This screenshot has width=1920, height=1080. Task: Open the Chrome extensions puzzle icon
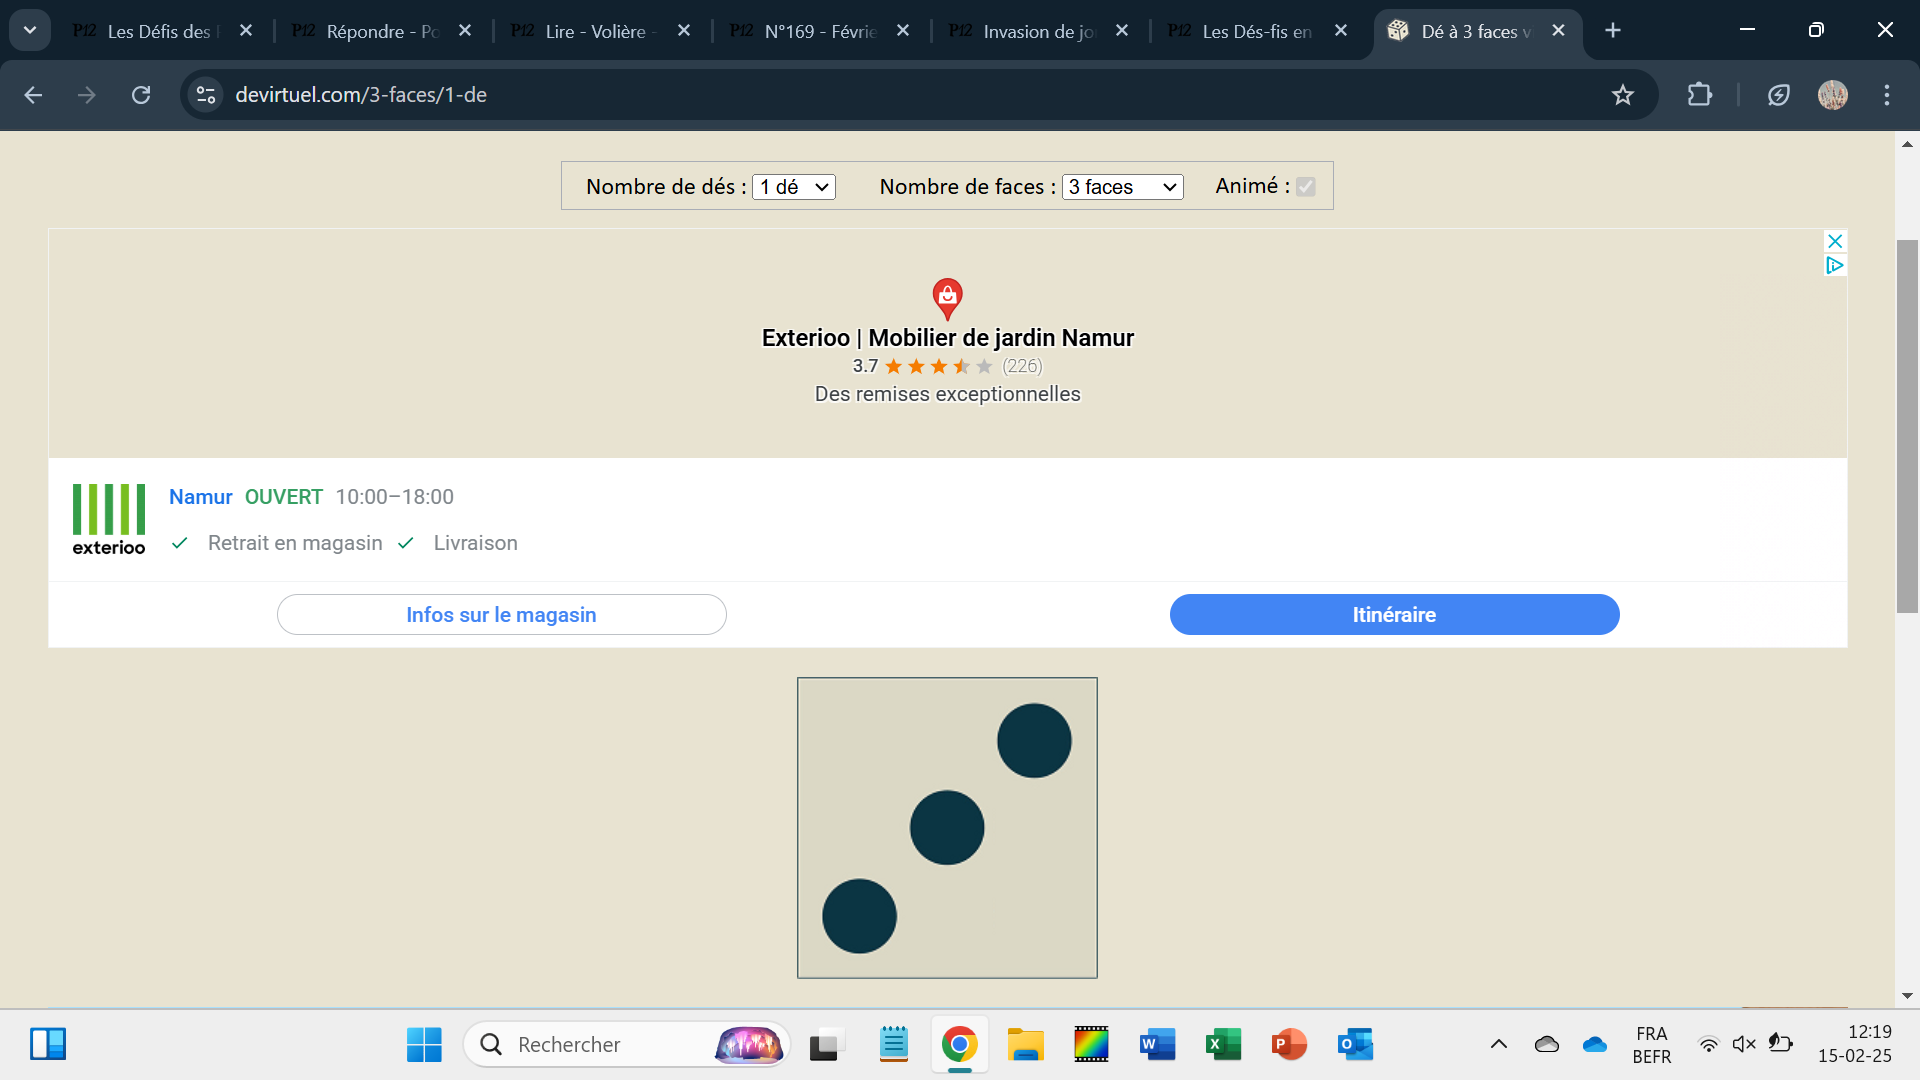point(1699,95)
